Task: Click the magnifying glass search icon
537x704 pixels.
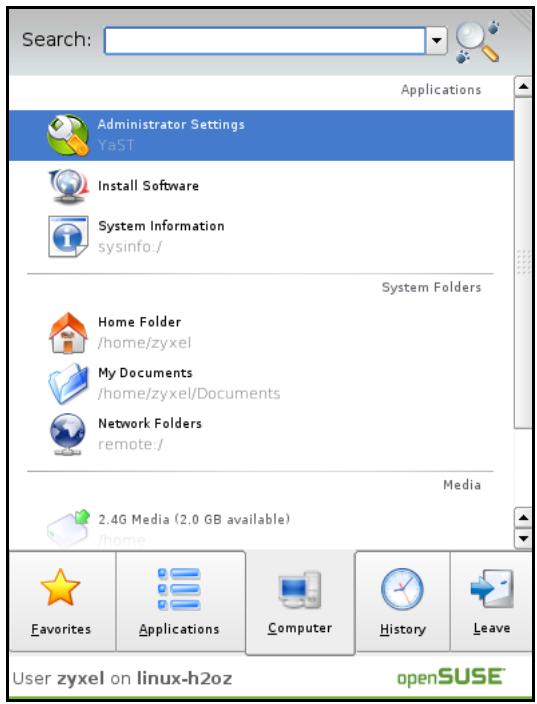Action: [477, 41]
